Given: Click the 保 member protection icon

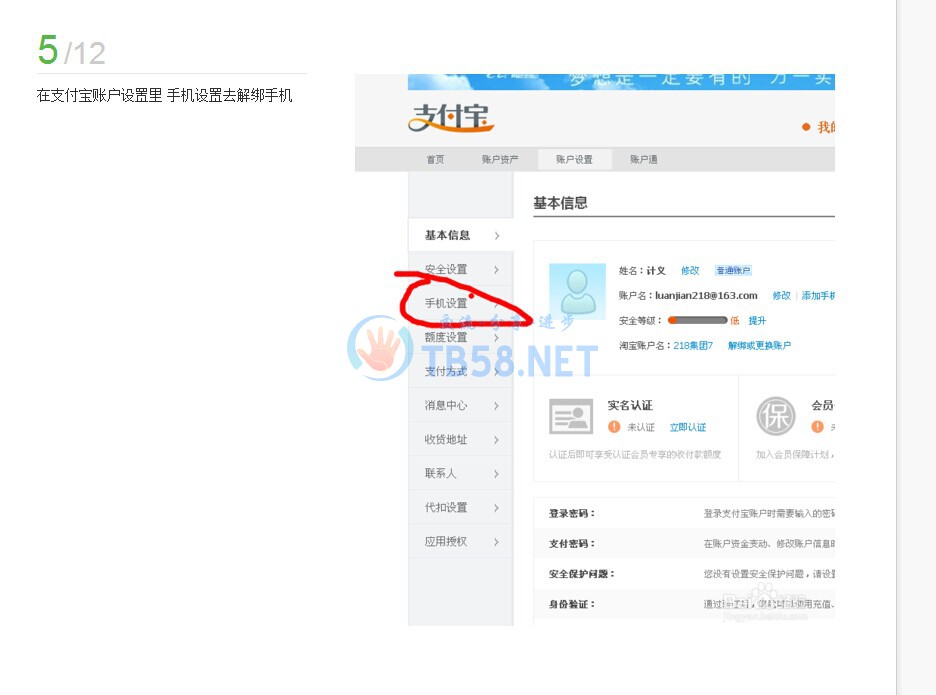Looking at the screenshot, I should 775,416.
